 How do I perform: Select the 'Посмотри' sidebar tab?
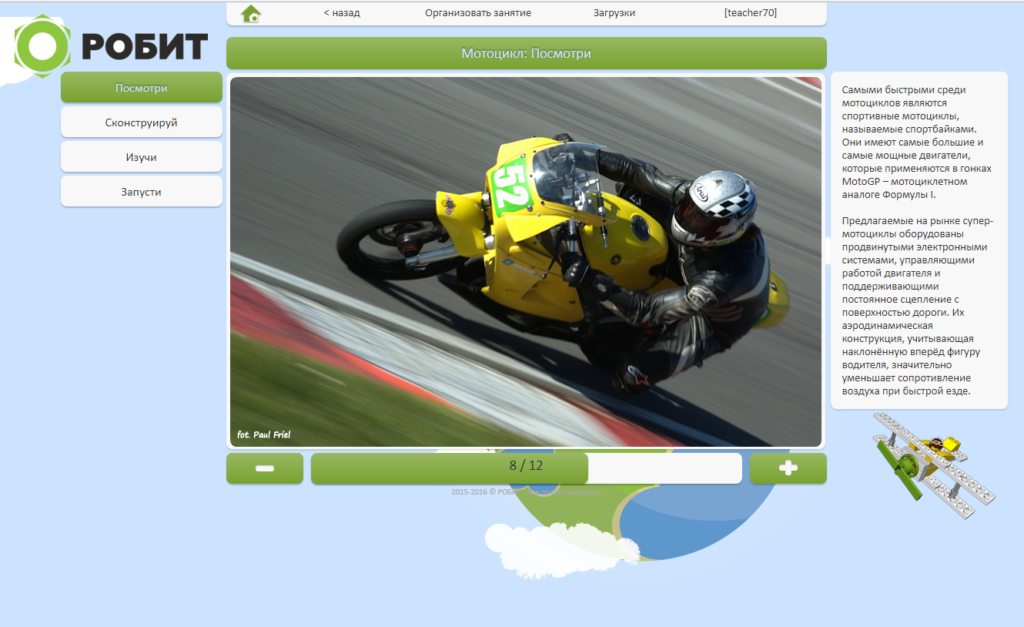[141, 88]
